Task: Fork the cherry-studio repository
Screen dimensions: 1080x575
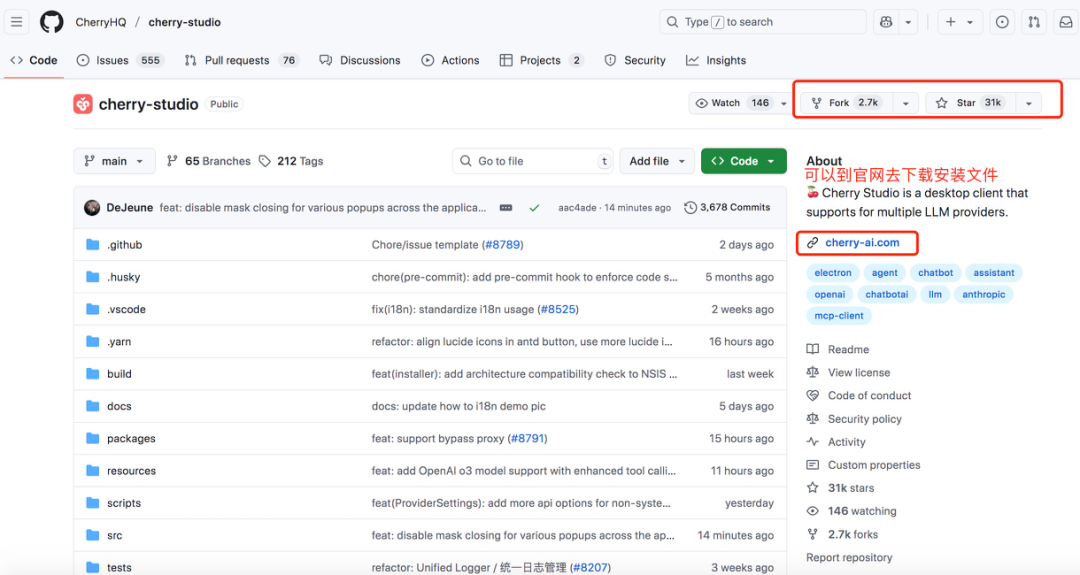Action: click(846, 103)
